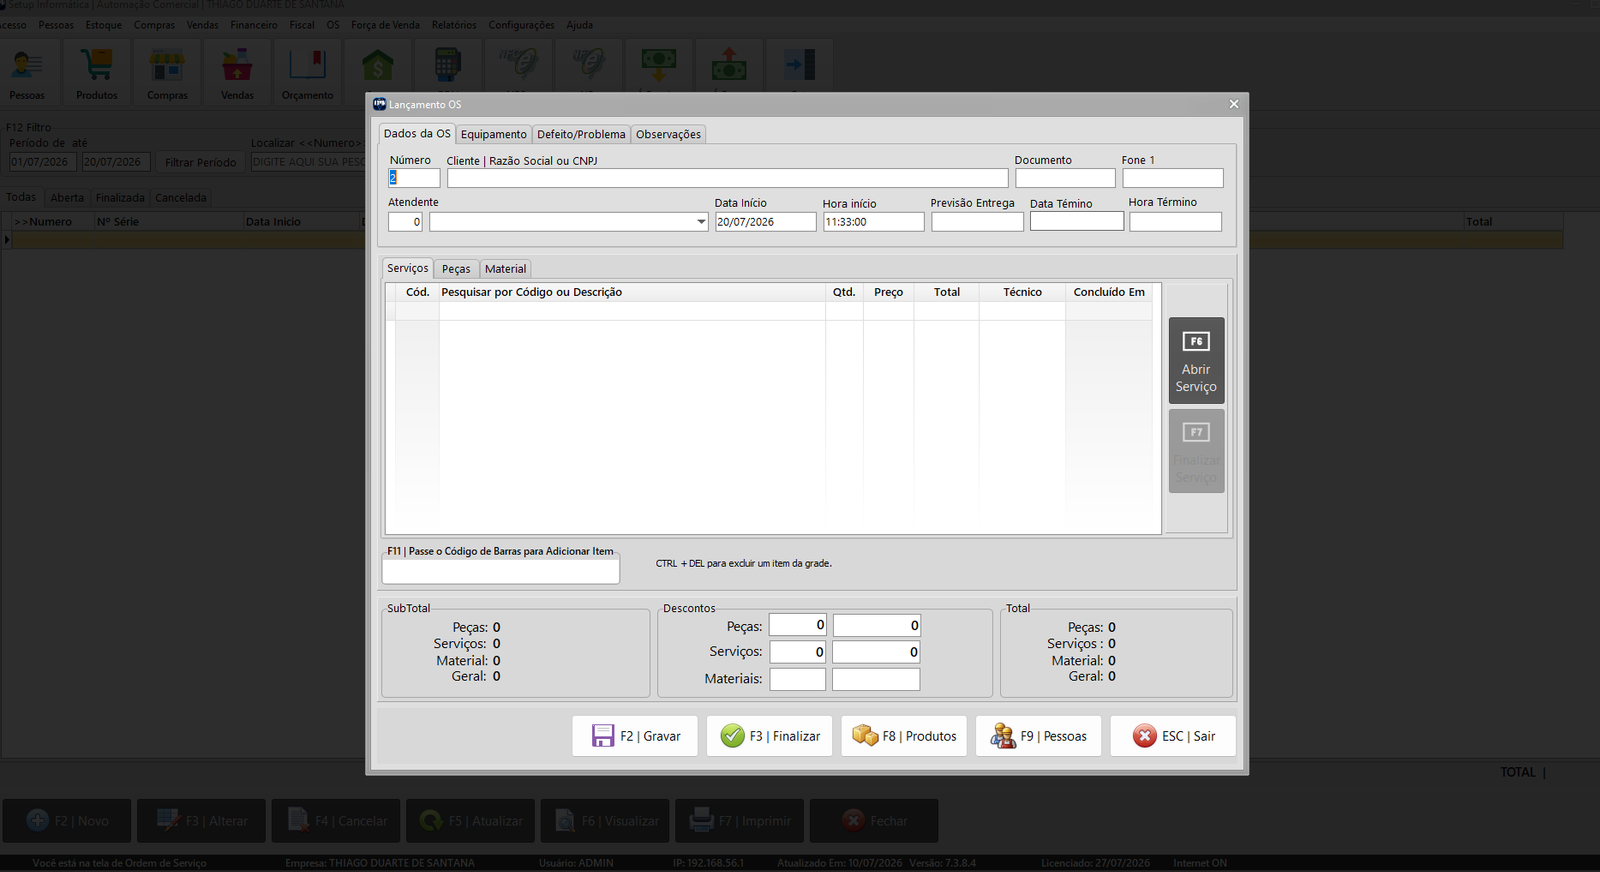Click F7 Finalizar Serviço button
1600x872 pixels.
pyautogui.click(x=1196, y=451)
